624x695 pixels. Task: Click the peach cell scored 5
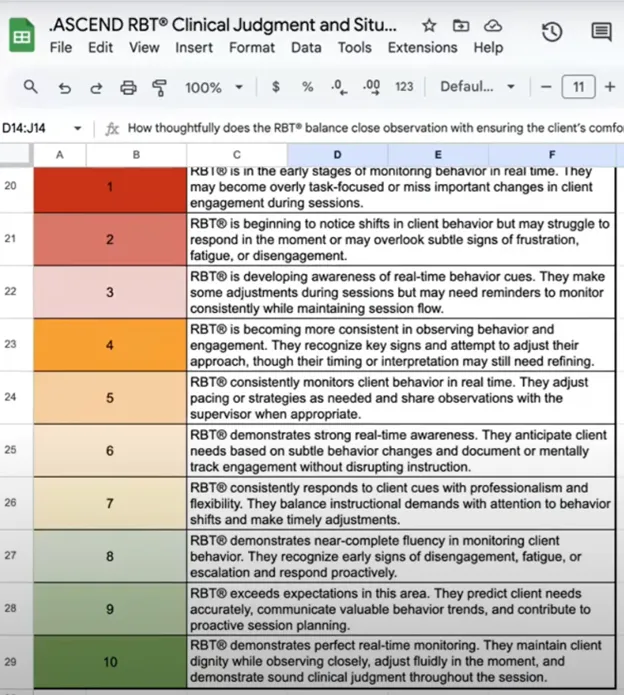pyautogui.click(x=110, y=398)
